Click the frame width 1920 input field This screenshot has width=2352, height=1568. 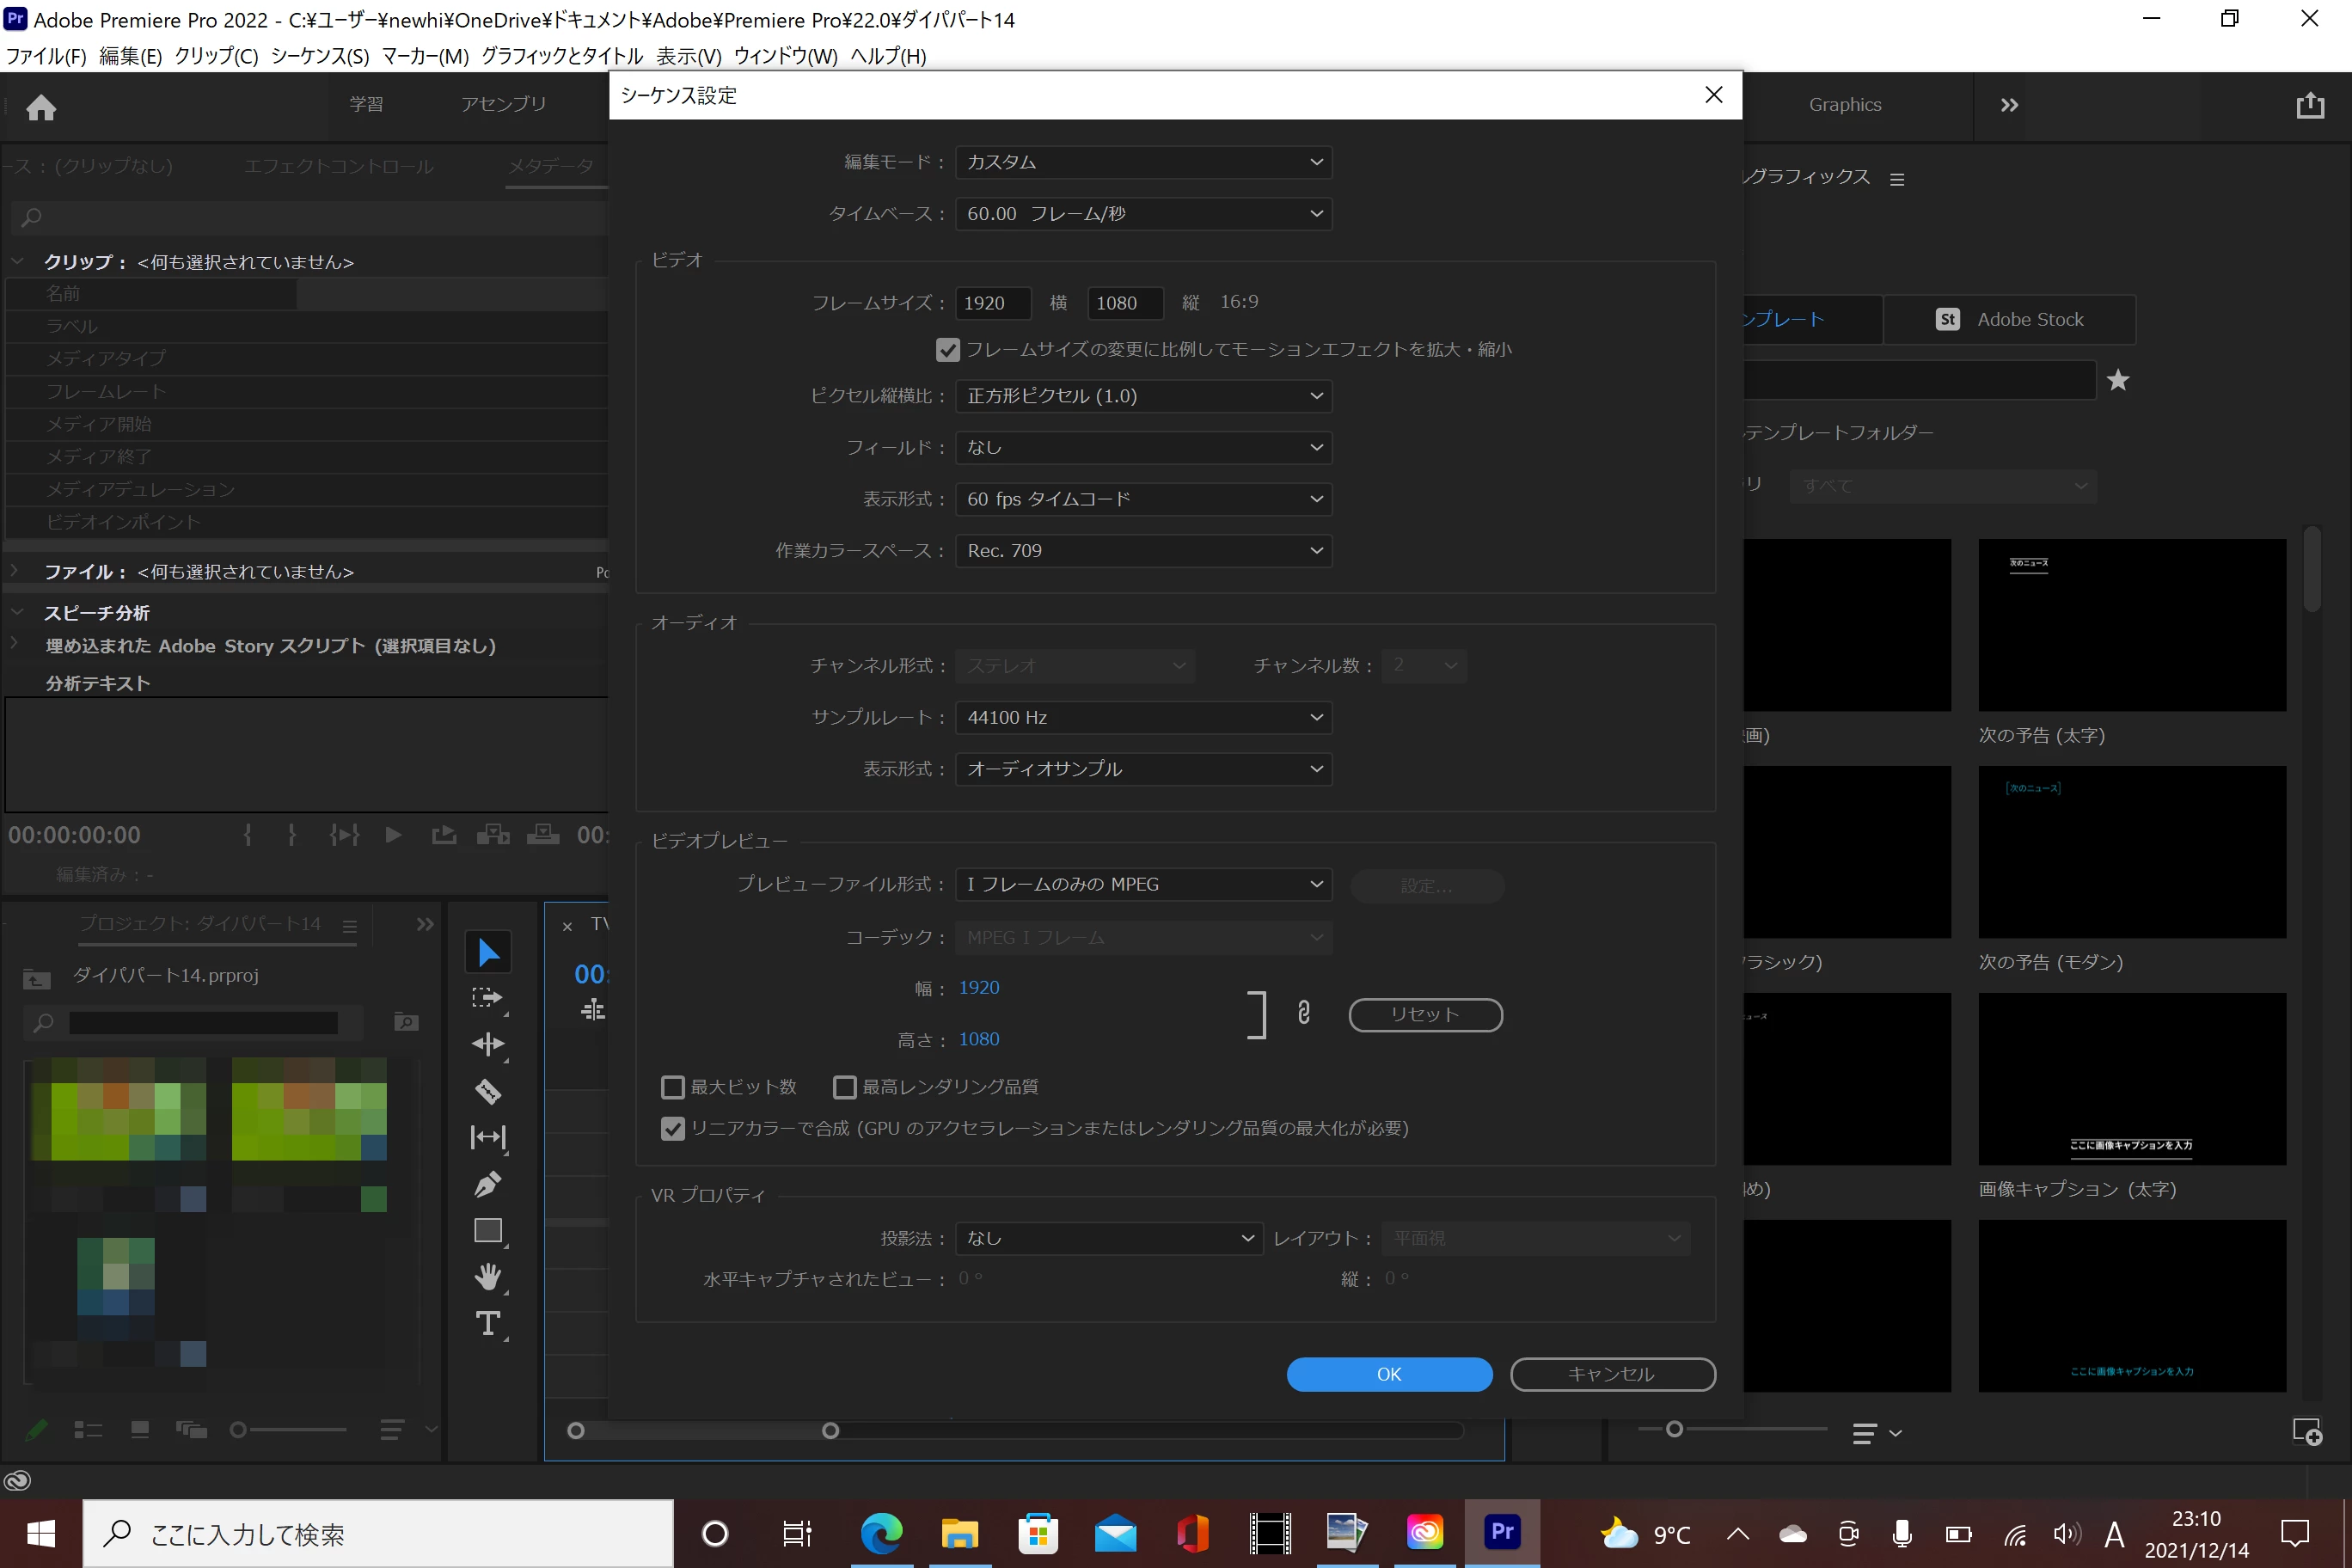pyautogui.click(x=992, y=303)
